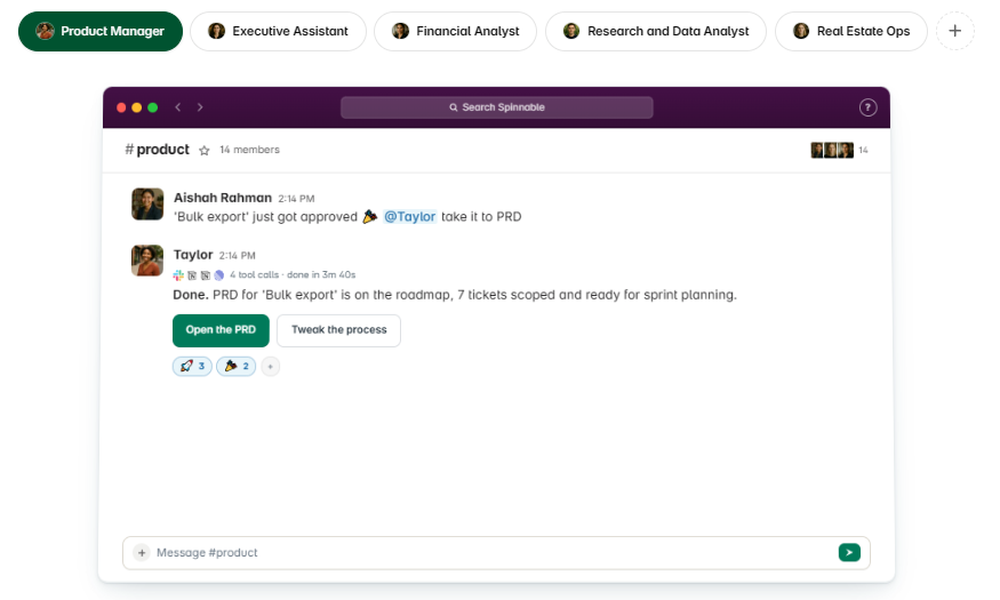Select the Product Manager tab
The height and width of the screenshot is (600, 1000).
pos(100,31)
